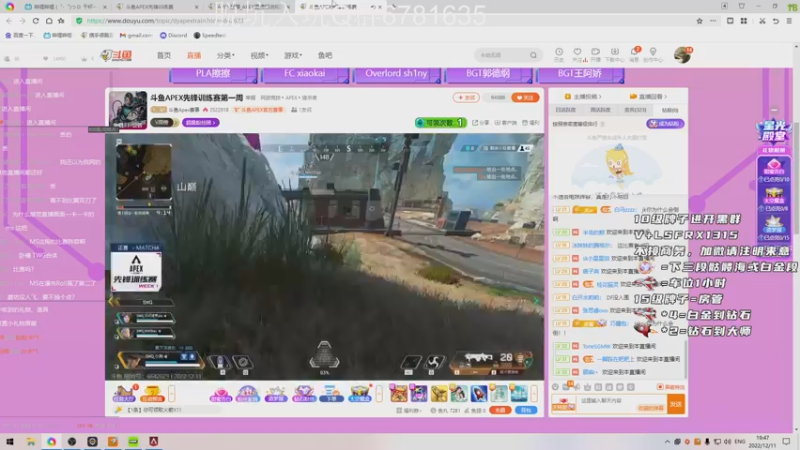Image resolution: width=800 pixels, height=450 pixels.
Task: Open the 任务大厅 icon below the video
Action: click(123, 393)
